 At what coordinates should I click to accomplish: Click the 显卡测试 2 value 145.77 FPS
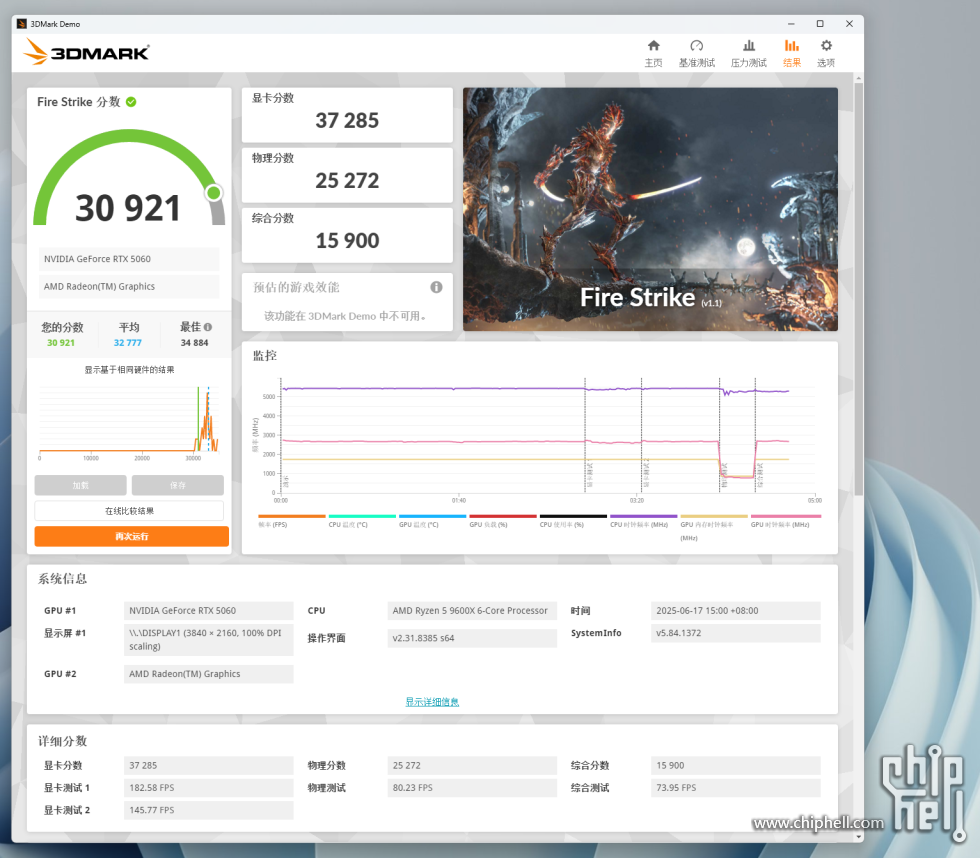209,810
